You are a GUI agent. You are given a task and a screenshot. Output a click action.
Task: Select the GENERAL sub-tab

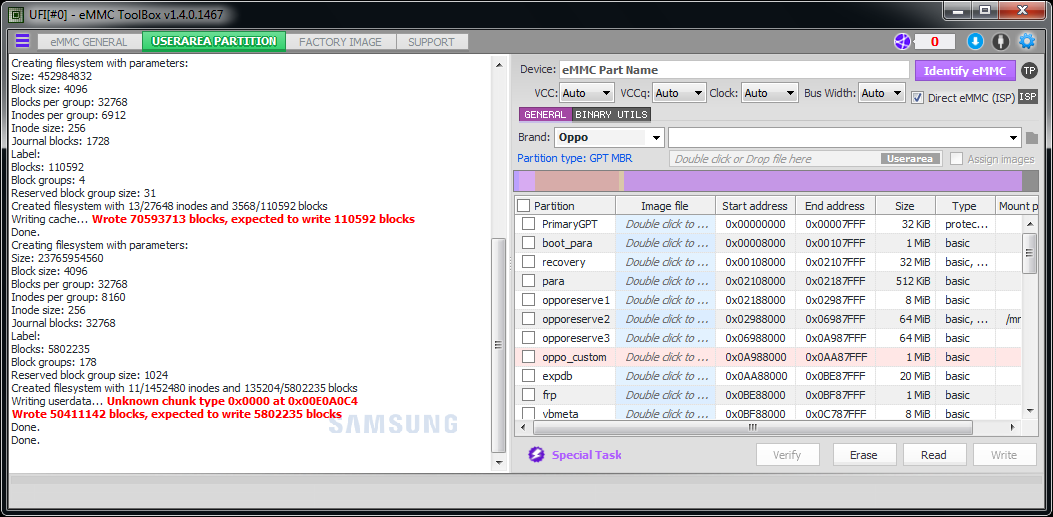click(545, 114)
